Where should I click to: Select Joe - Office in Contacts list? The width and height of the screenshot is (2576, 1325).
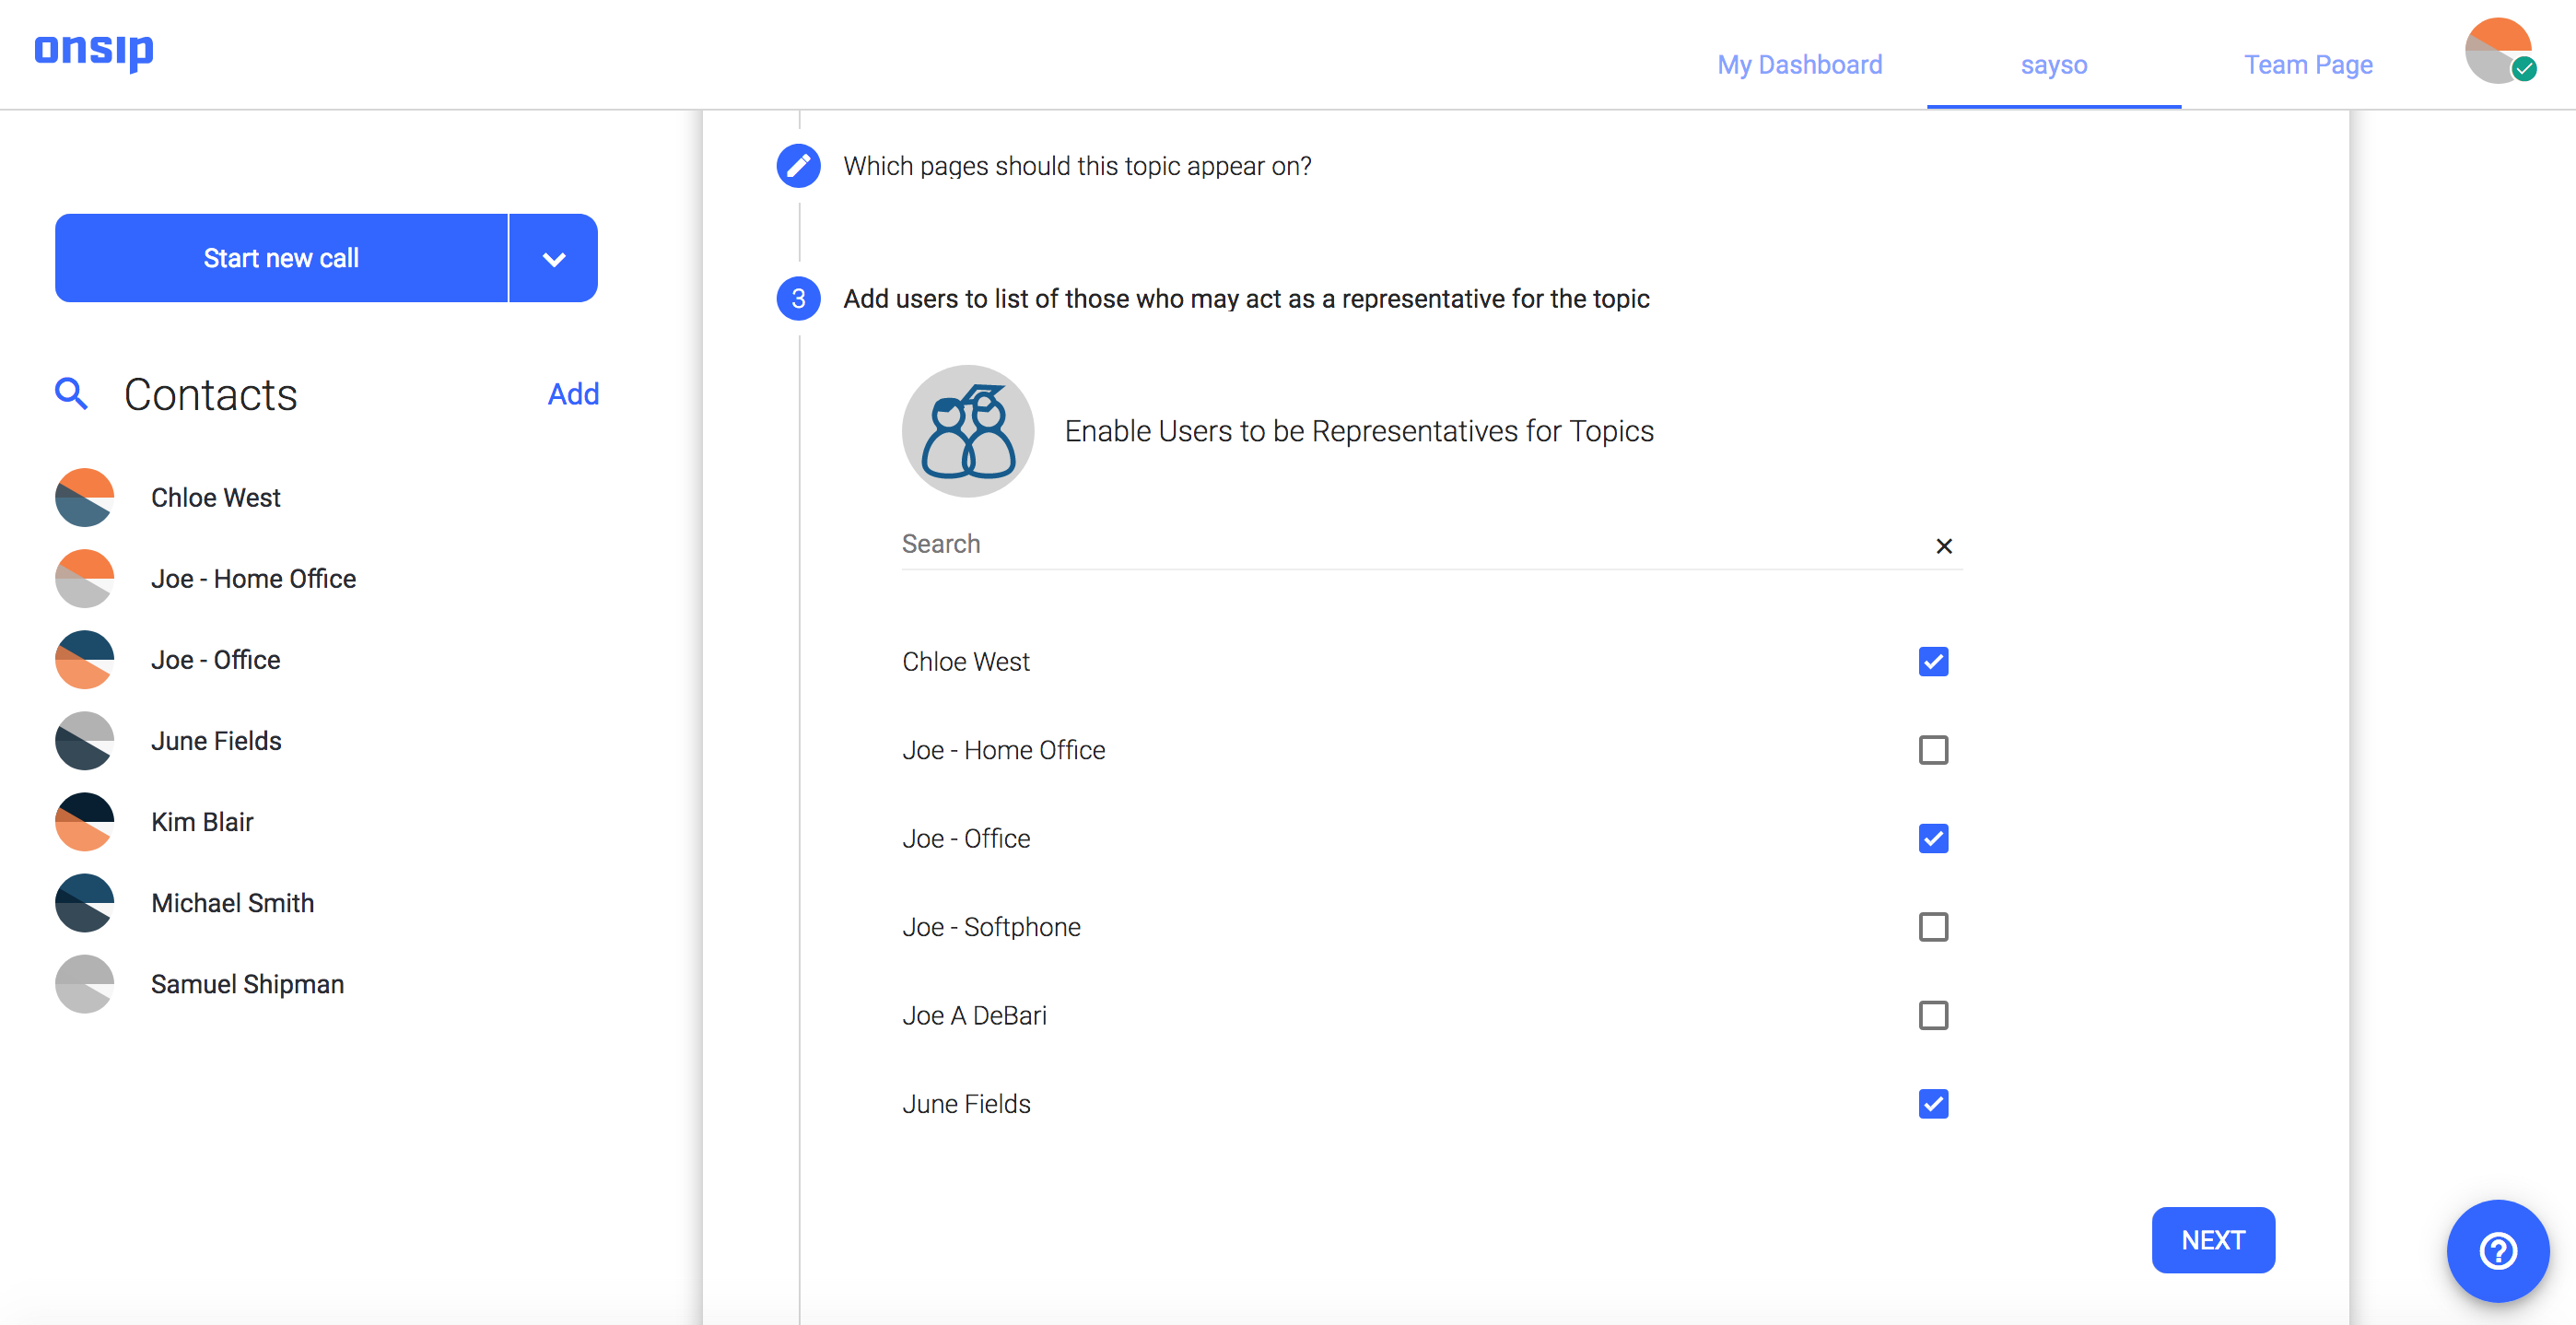coord(215,659)
